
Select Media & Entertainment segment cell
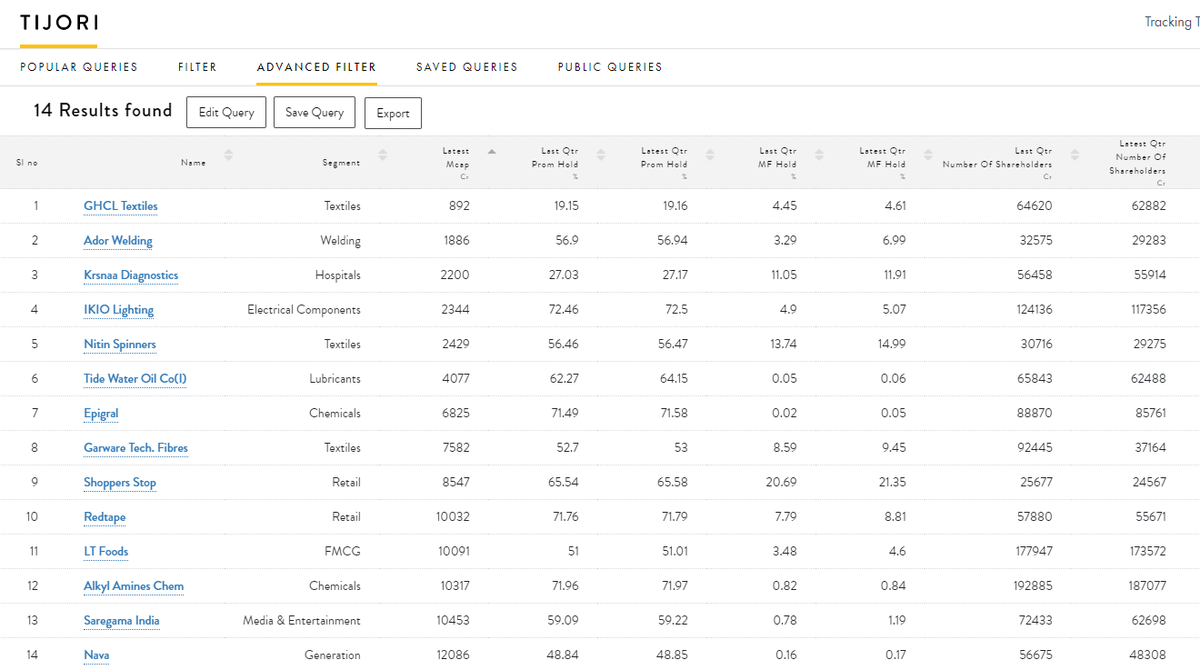pyautogui.click(x=302, y=620)
